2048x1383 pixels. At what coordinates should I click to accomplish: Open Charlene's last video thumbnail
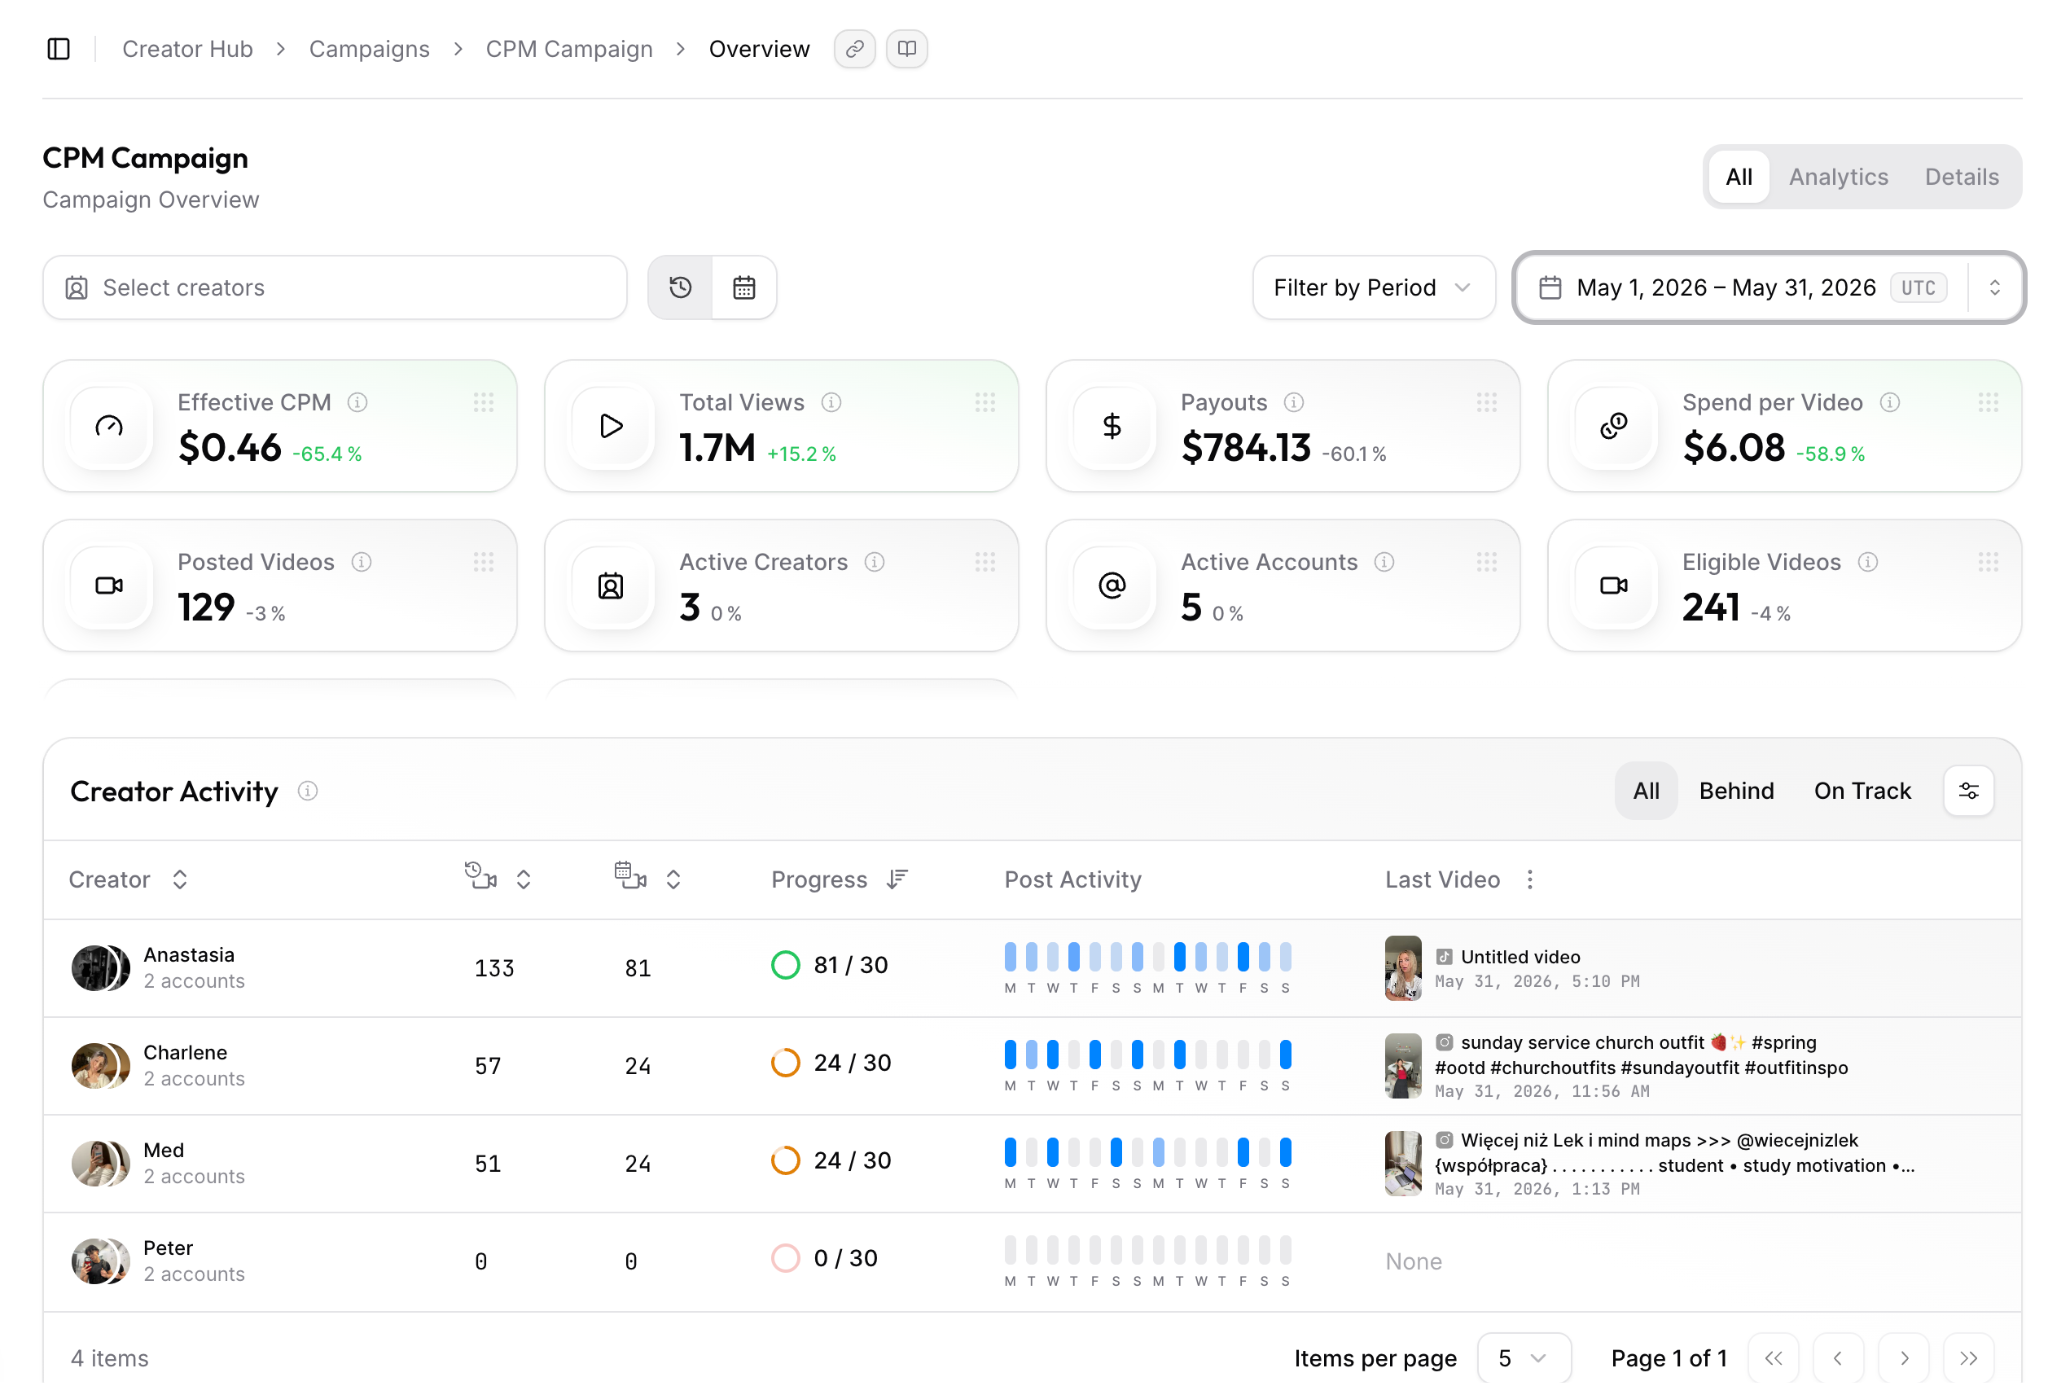point(1403,1066)
